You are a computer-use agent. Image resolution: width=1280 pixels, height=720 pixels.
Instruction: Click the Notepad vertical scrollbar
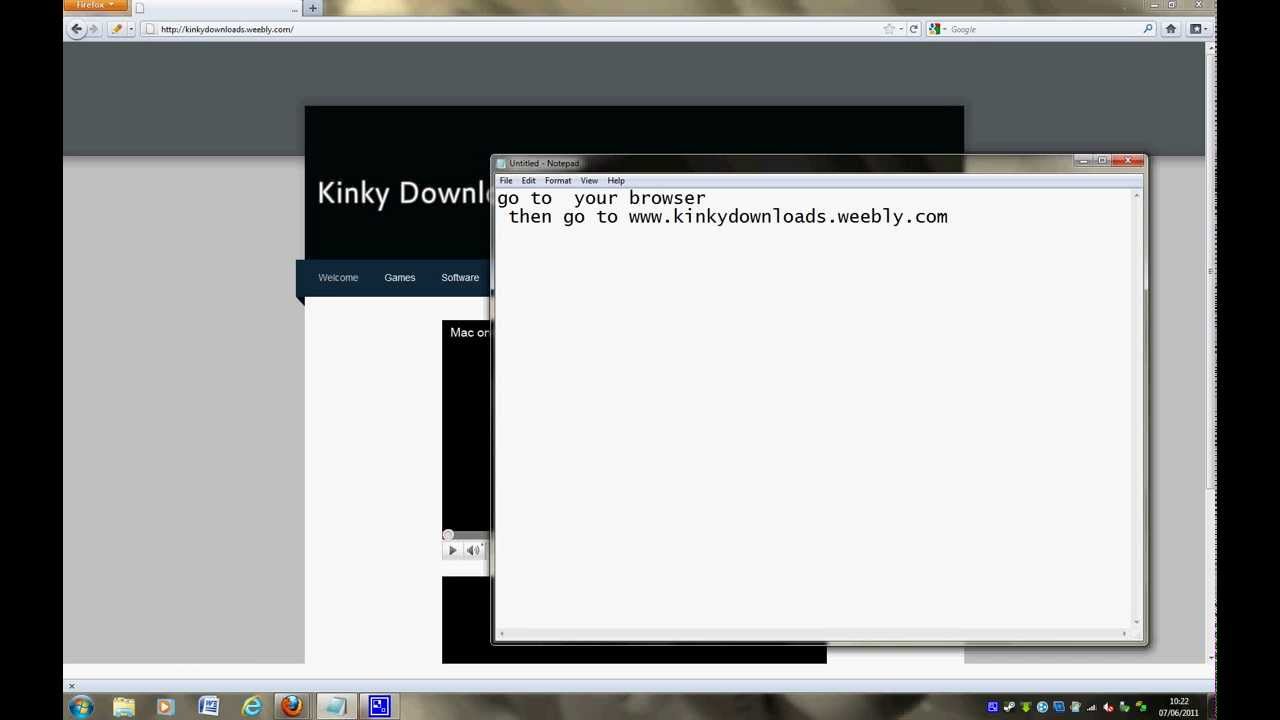[x=1137, y=408]
